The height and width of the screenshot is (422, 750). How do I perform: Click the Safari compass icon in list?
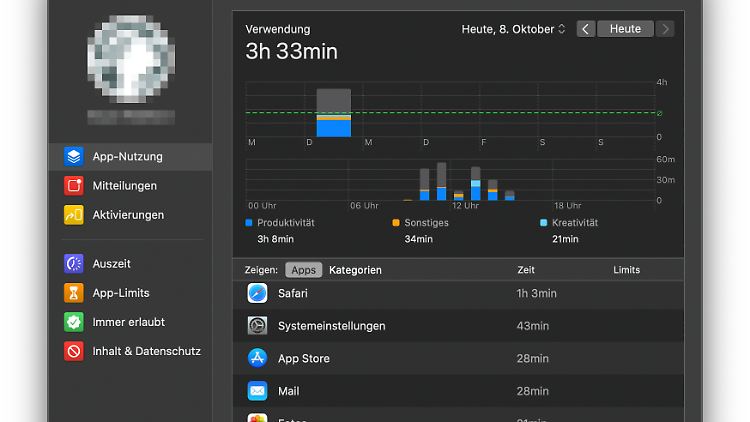coord(257,293)
